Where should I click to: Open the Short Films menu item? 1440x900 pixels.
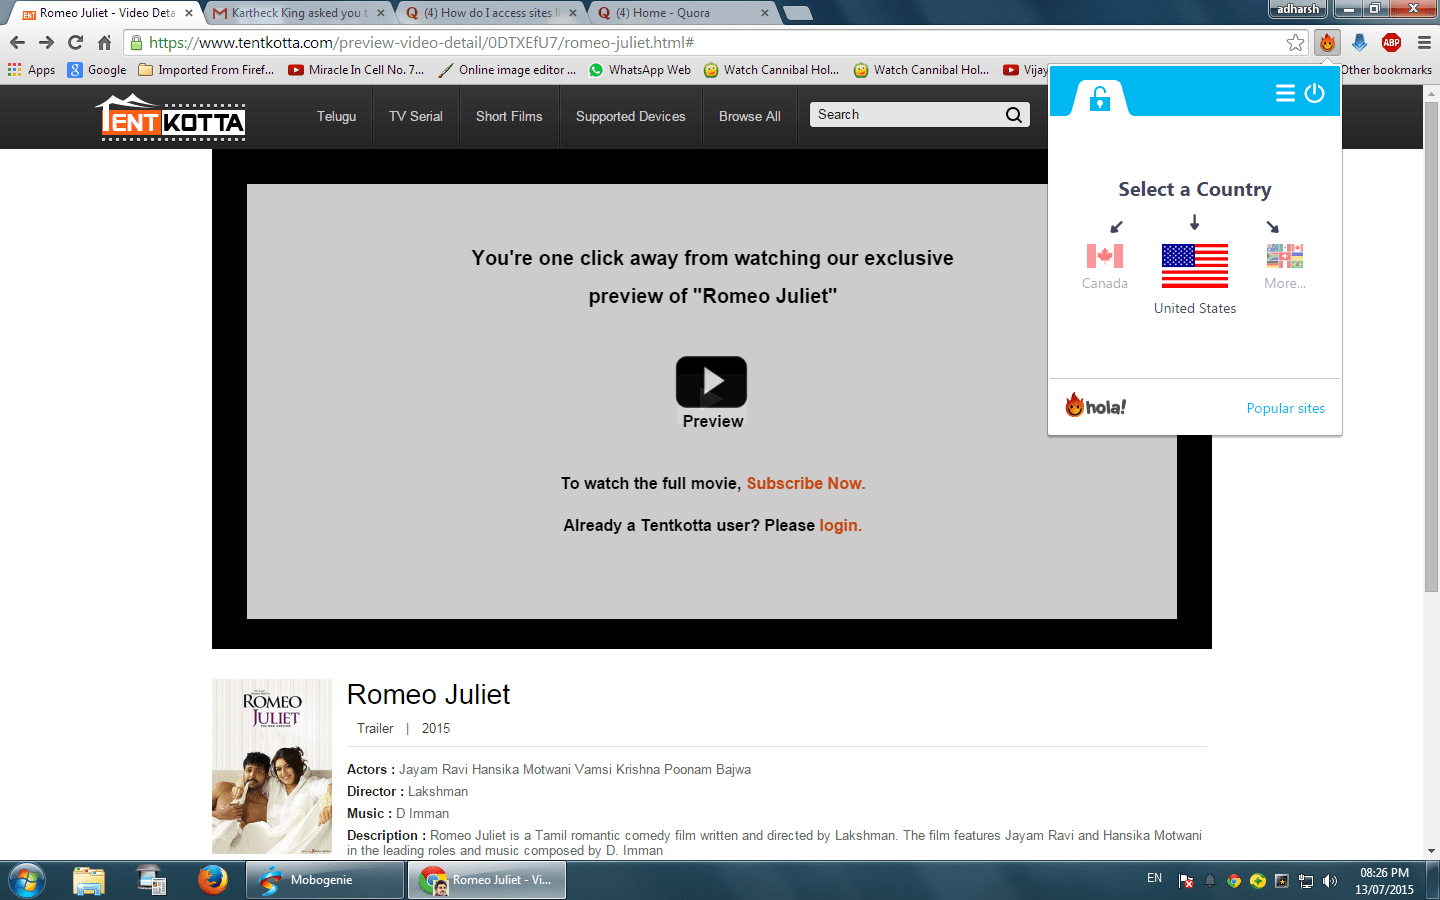(x=509, y=116)
